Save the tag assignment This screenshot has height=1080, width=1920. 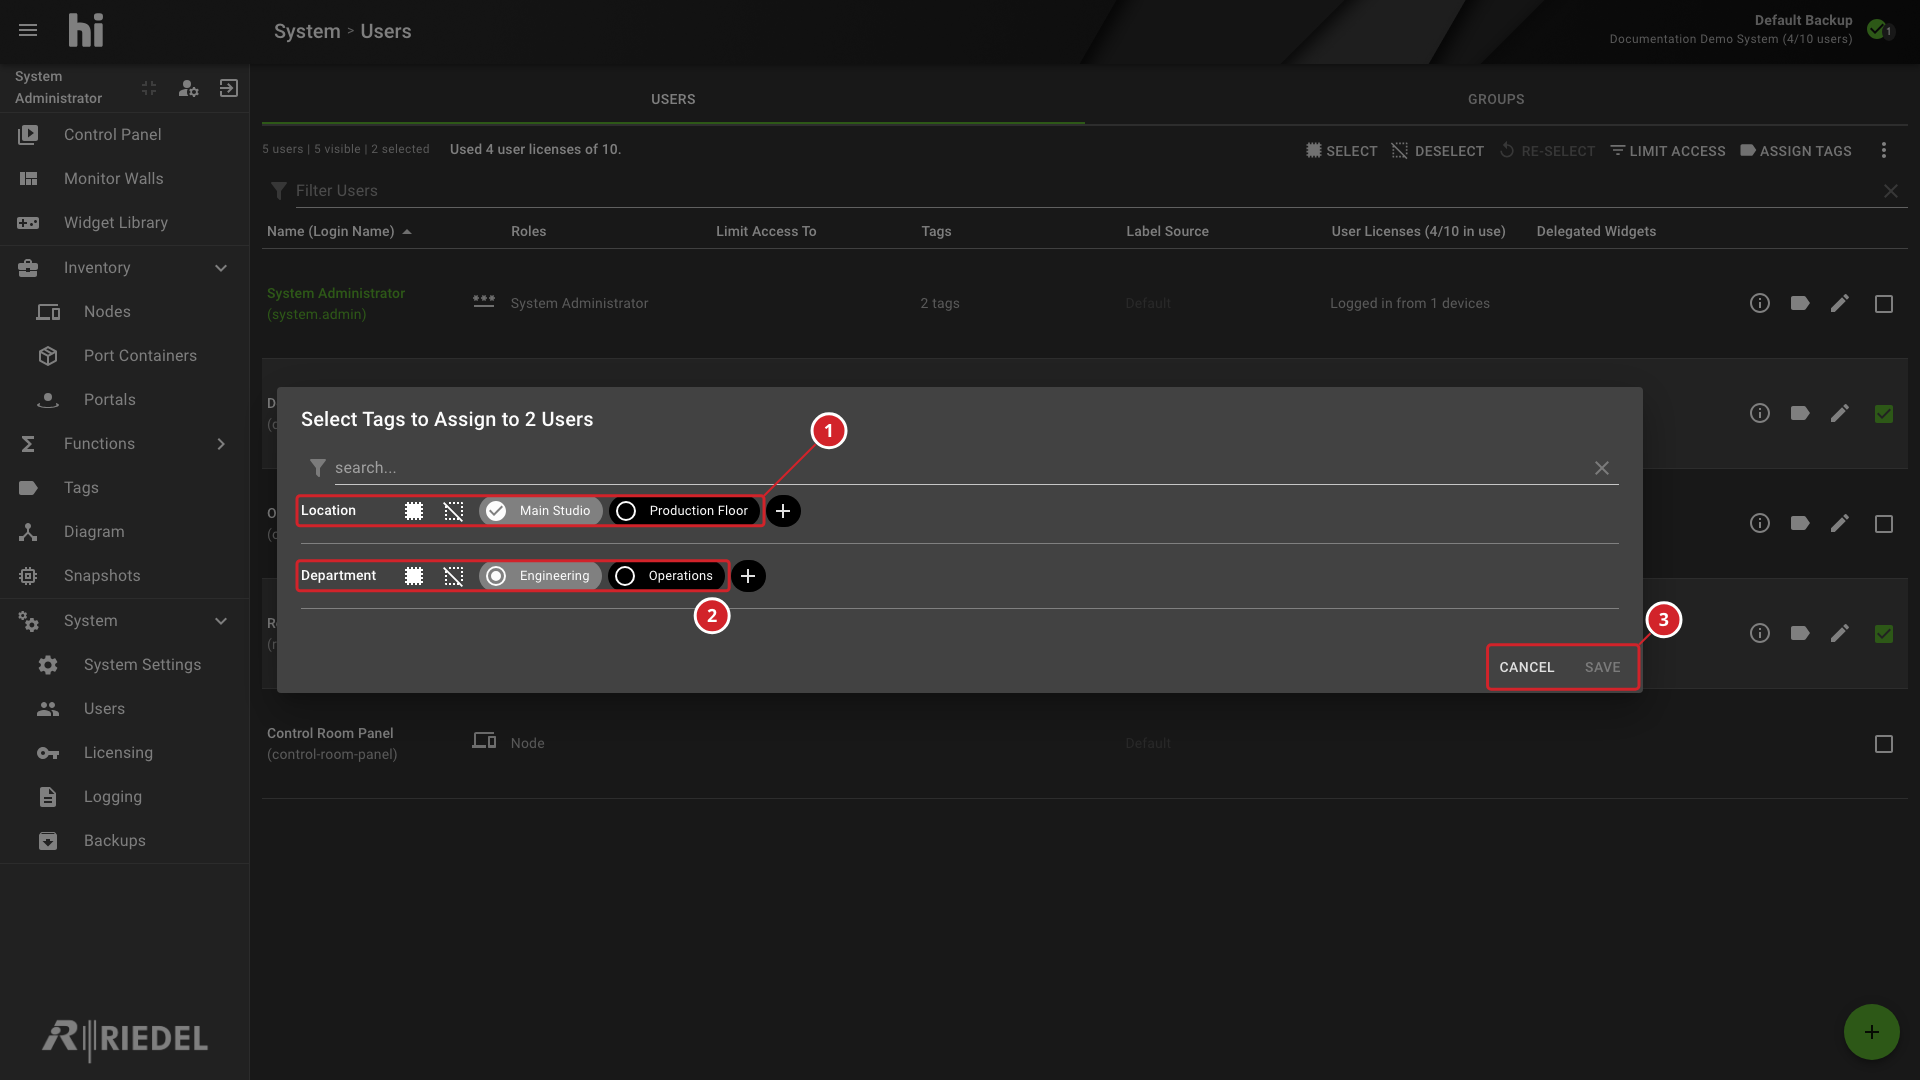point(1602,667)
